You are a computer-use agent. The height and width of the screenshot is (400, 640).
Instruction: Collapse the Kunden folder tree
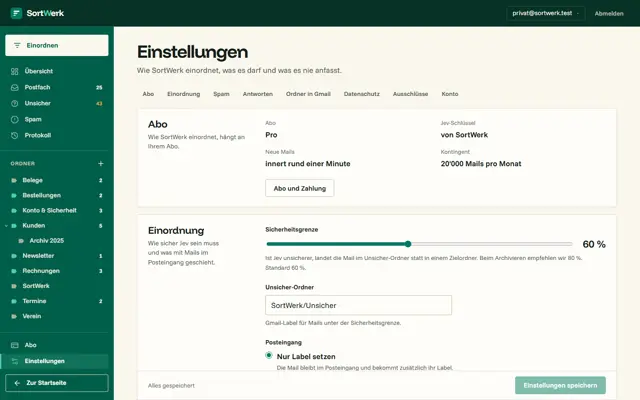click(x=6, y=226)
